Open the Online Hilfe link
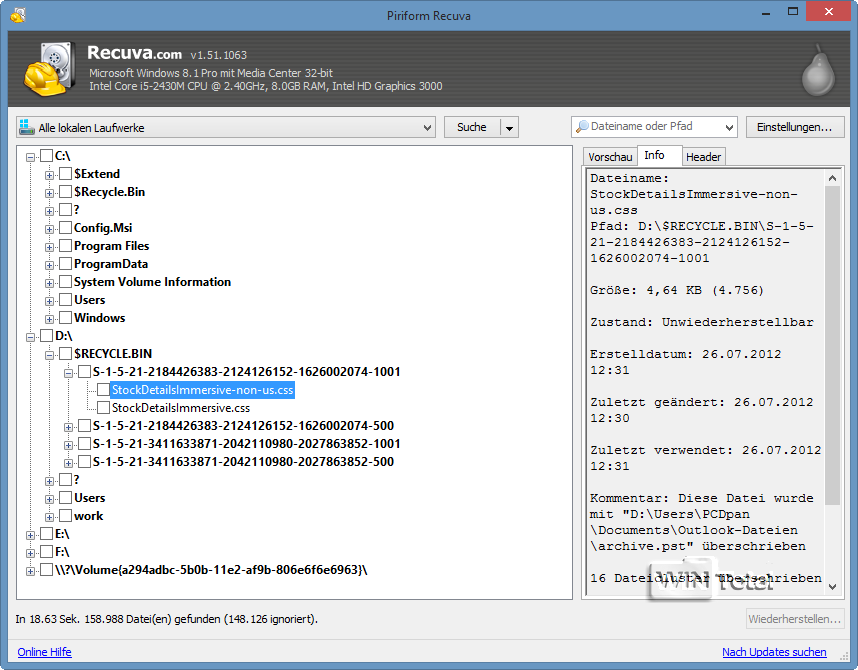The width and height of the screenshot is (858, 670). [45, 652]
